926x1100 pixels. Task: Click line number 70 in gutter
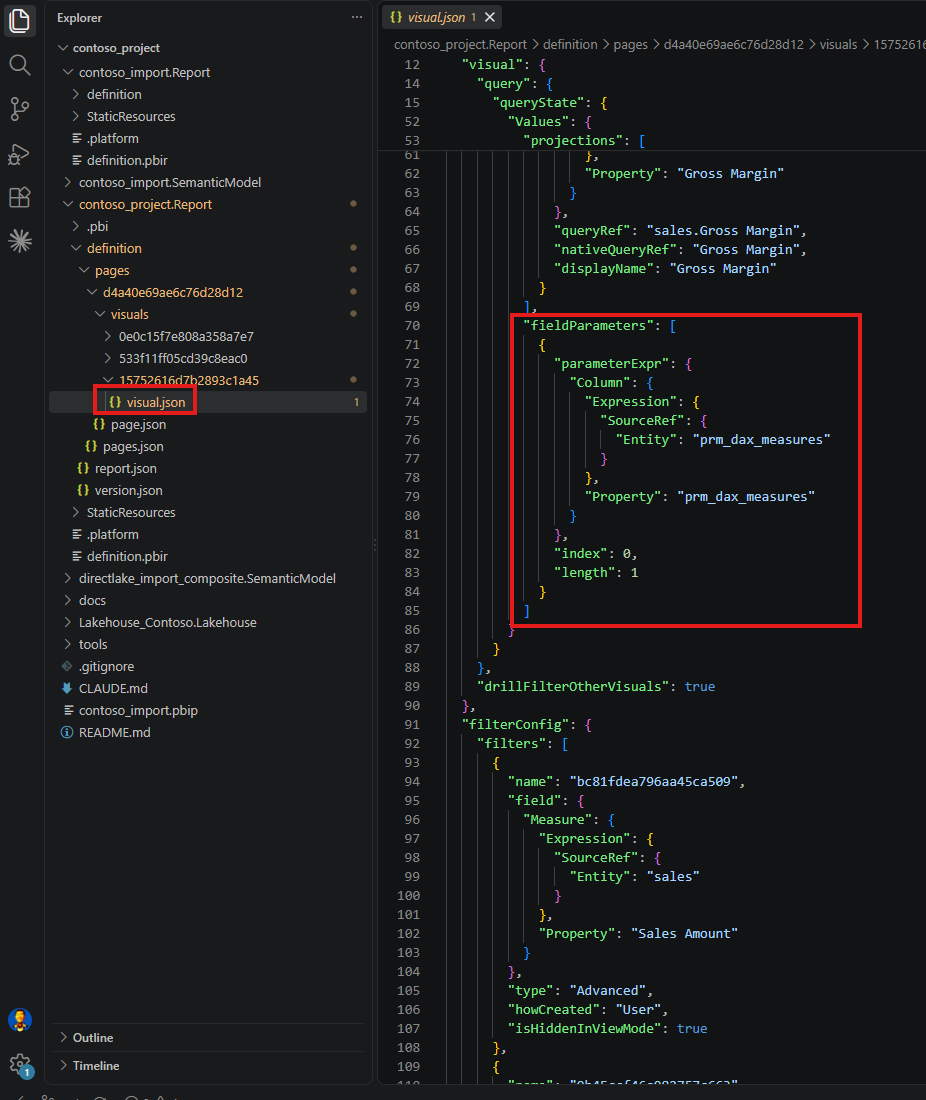pos(412,326)
